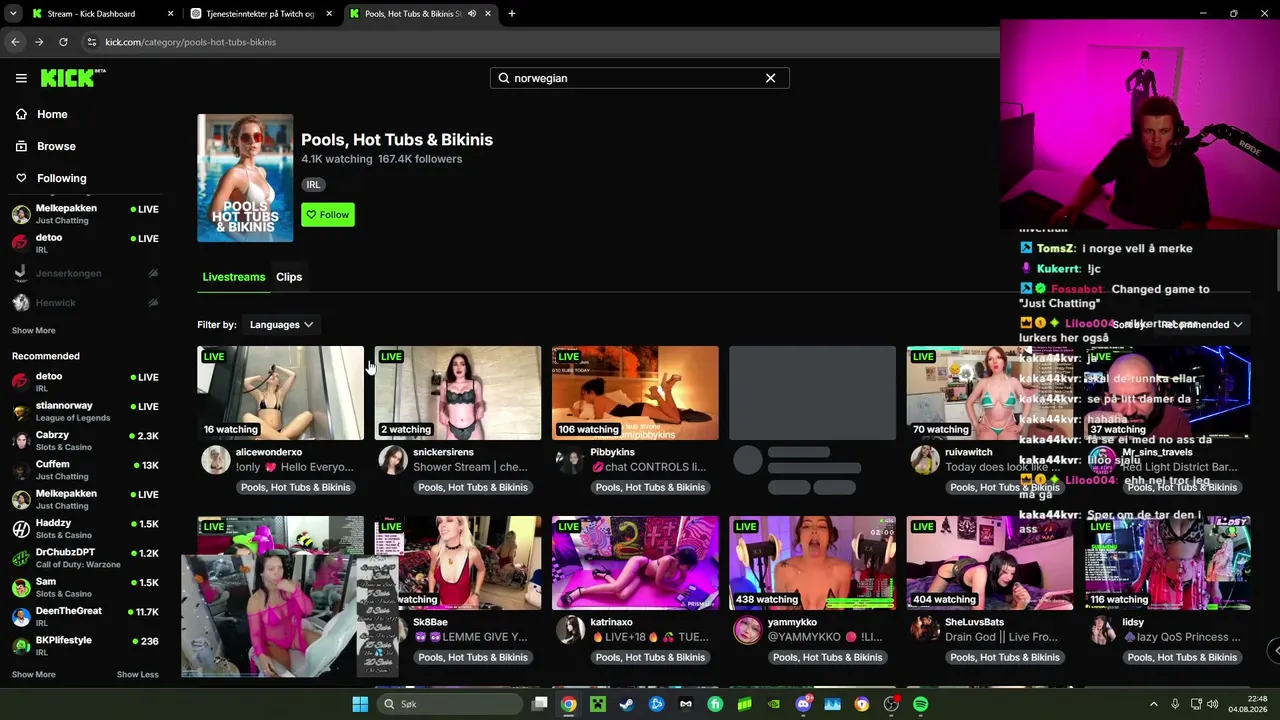Open the browser tab search dropdown

(x=13, y=14)
